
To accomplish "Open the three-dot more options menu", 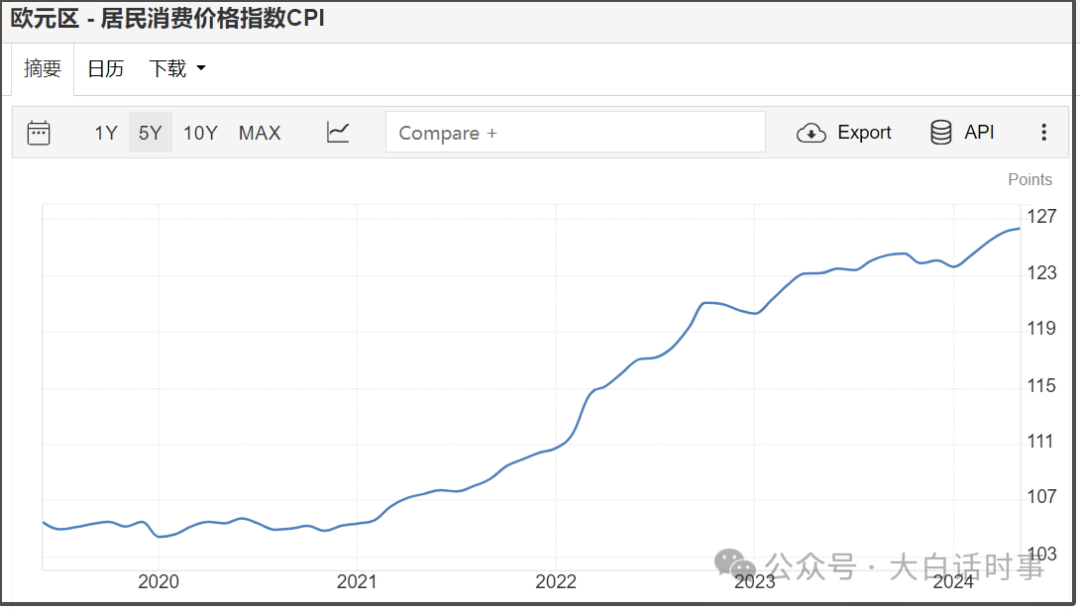I will pos(1044,133).
